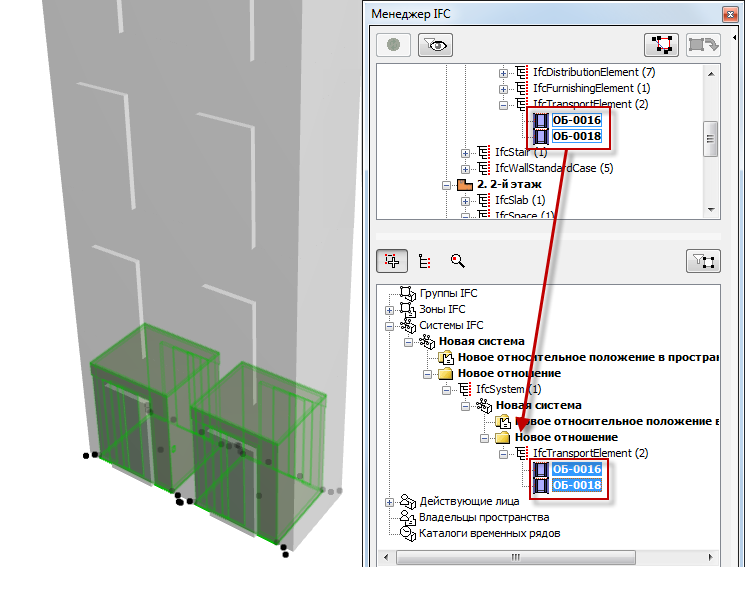Select highlighted ОБ-0016 in lower tree
This screenshot has width=750, height=614.
(576, 470)
